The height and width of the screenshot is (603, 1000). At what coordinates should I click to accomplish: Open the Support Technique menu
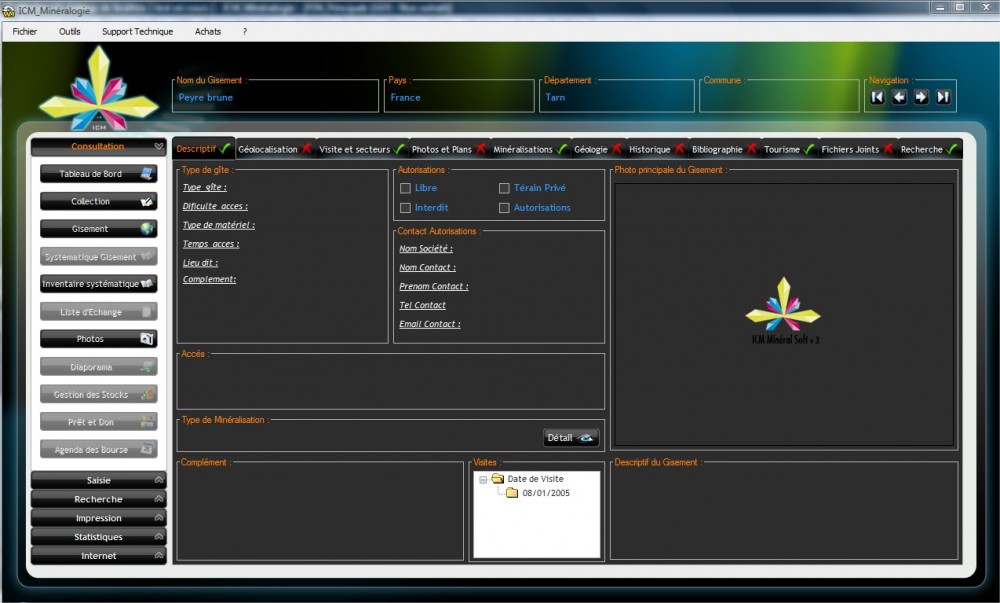coord(137,31)
